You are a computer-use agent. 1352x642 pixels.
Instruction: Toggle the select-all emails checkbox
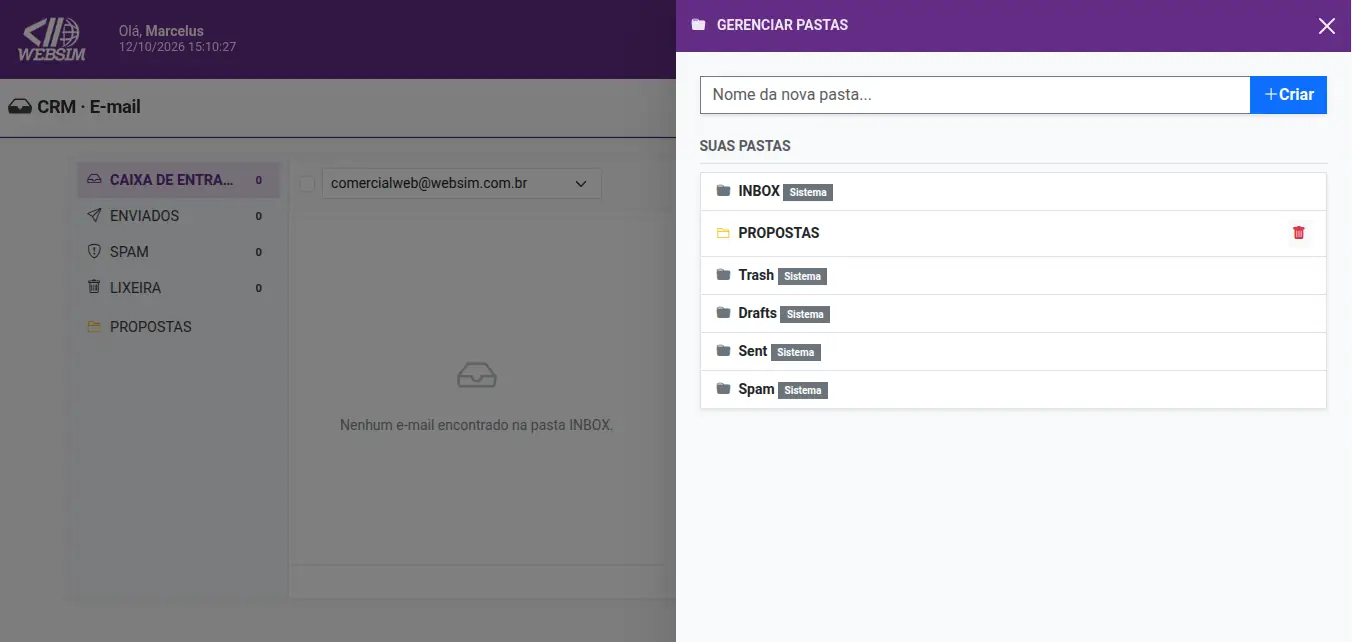(307, 184)
